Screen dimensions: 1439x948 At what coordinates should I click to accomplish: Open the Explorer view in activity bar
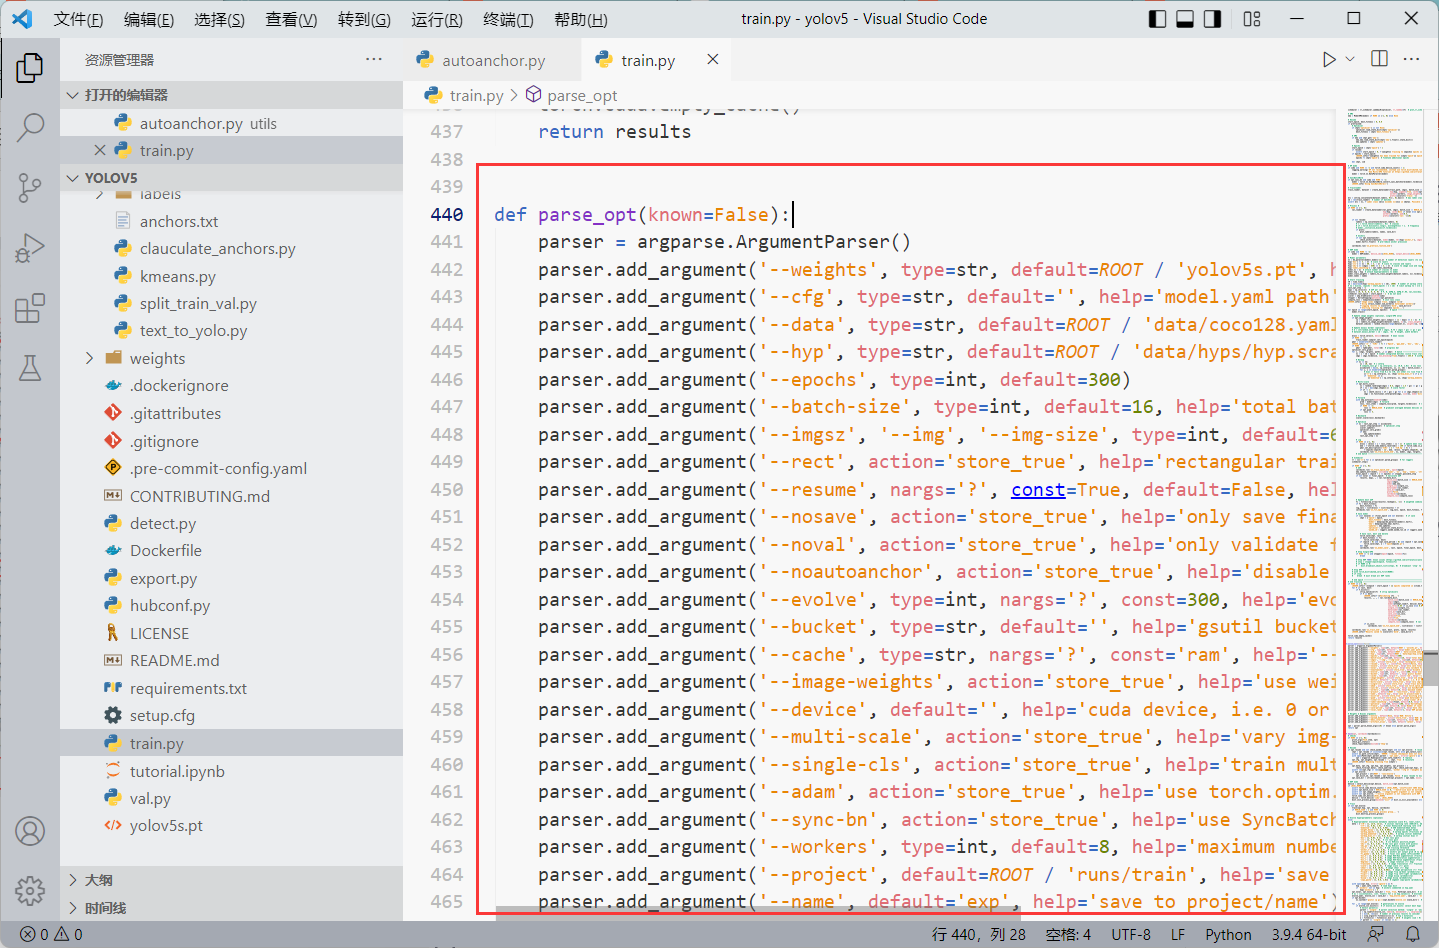[30, 68]
